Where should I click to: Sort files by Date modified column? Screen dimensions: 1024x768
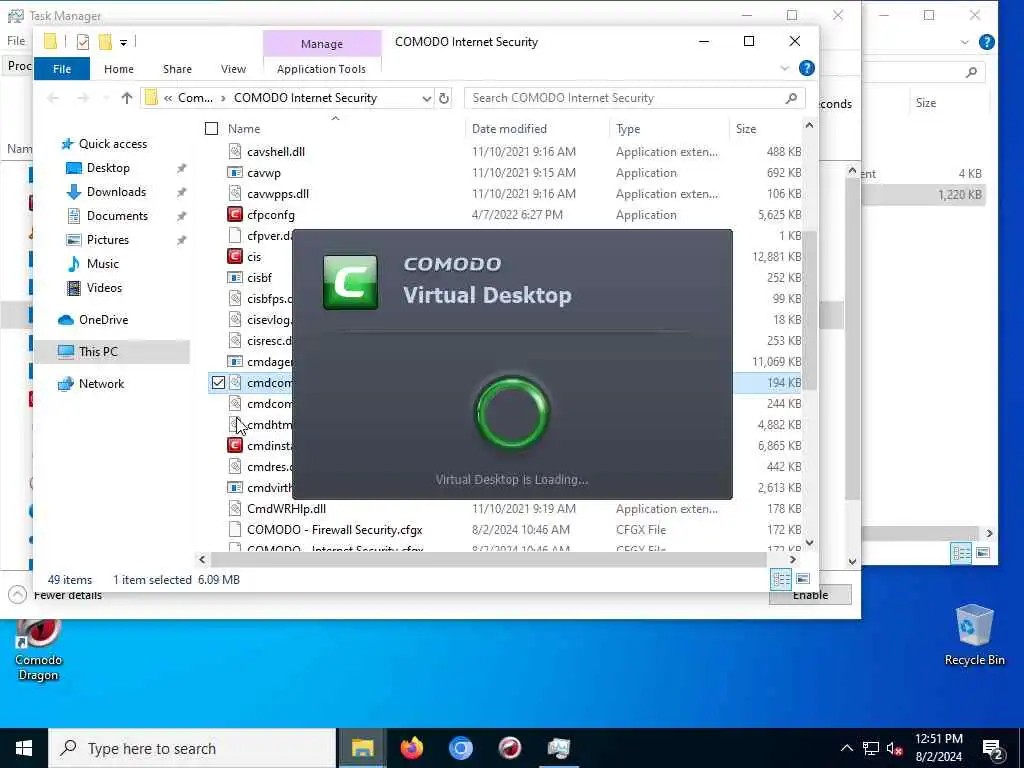[x=509, y=129]
